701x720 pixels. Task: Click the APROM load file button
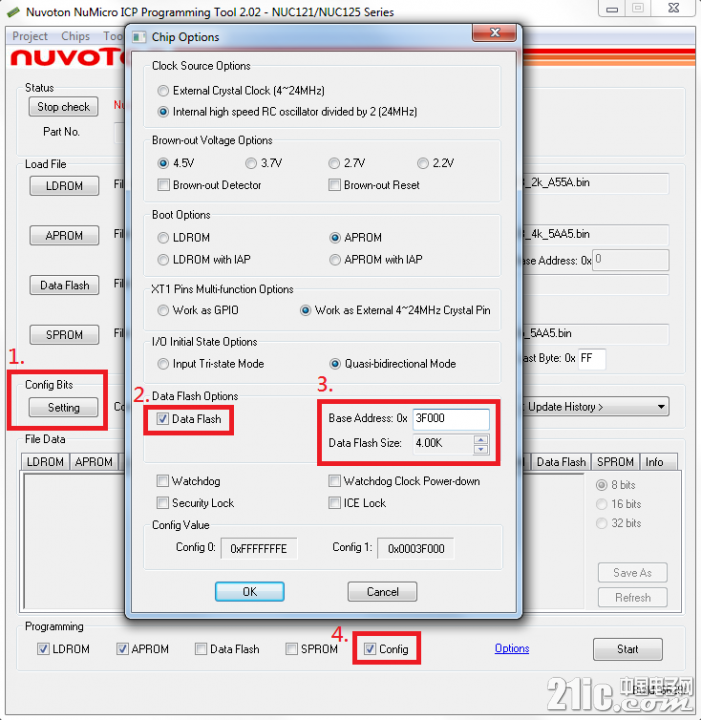pyautogui.click(x=64, y=236)
